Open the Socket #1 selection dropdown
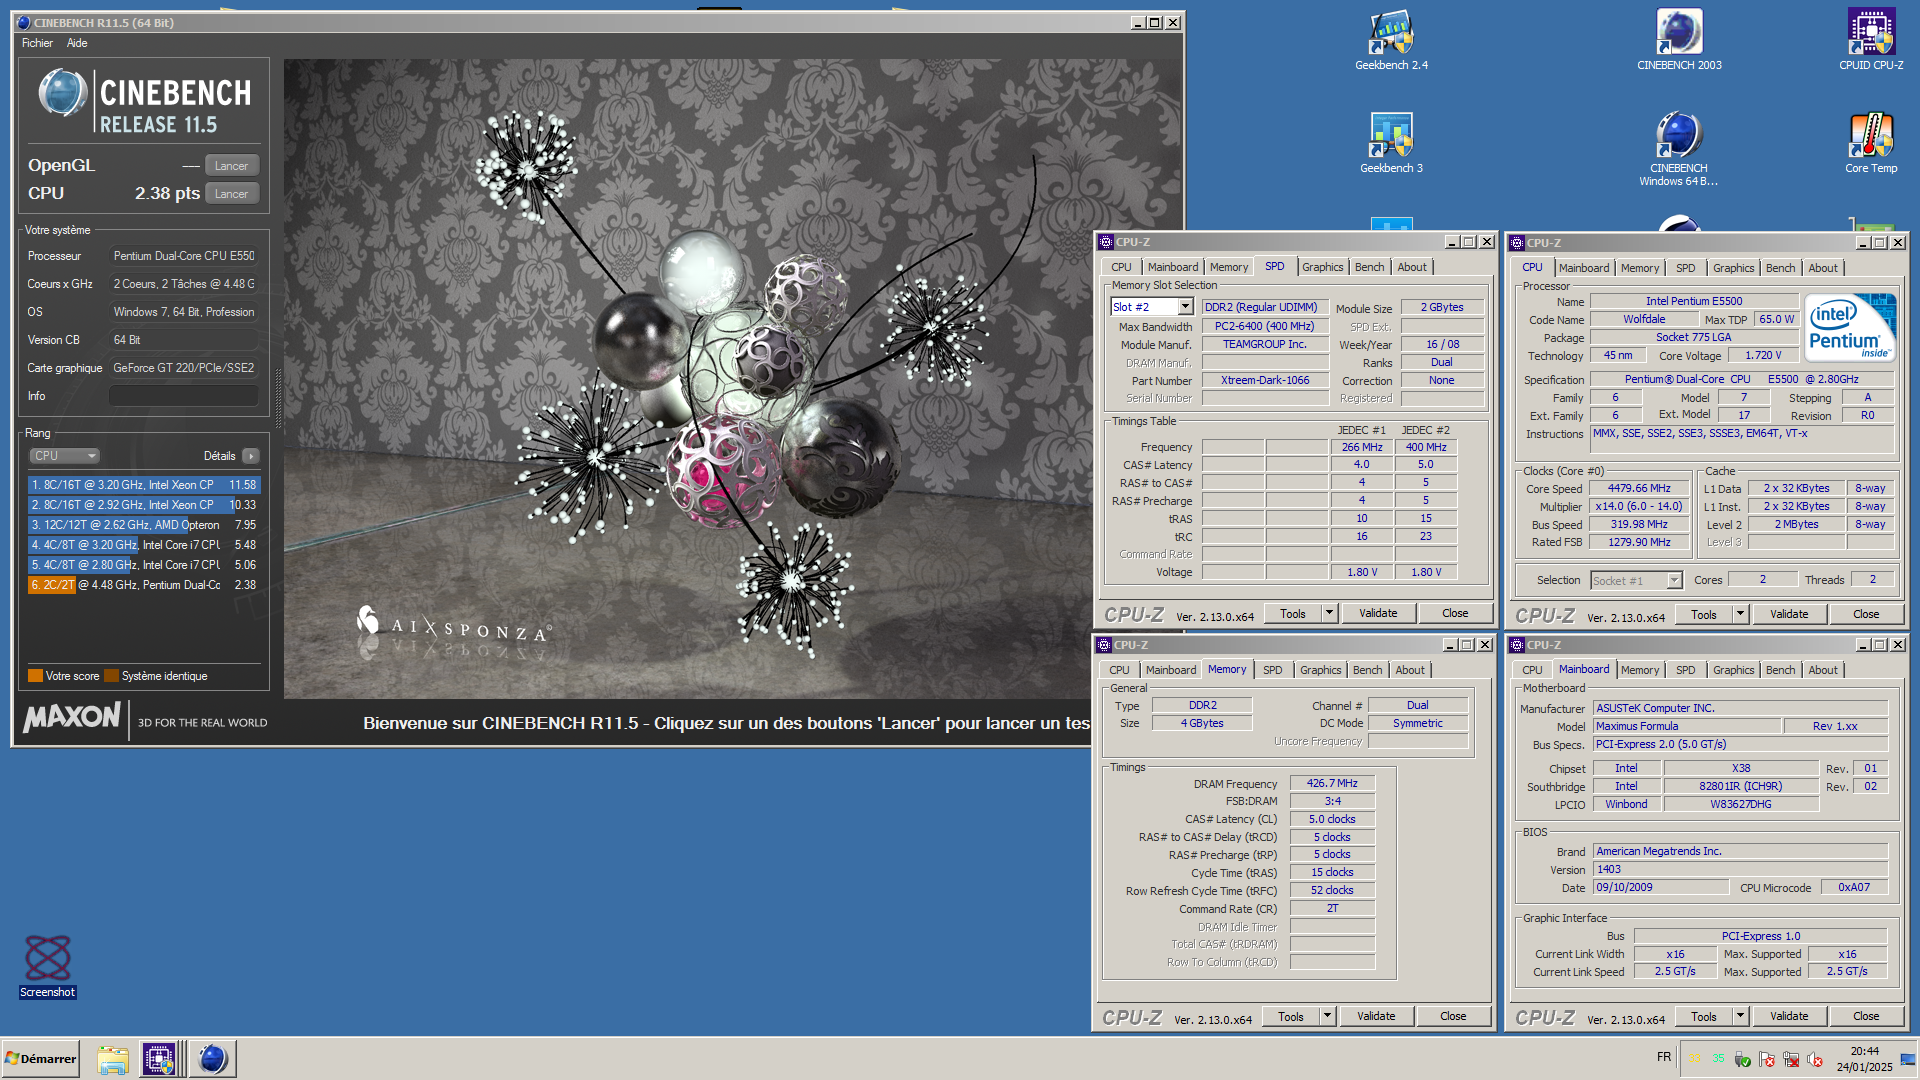The width and height of the screenshot is (1920, 1080). (x=1636, y=581)
